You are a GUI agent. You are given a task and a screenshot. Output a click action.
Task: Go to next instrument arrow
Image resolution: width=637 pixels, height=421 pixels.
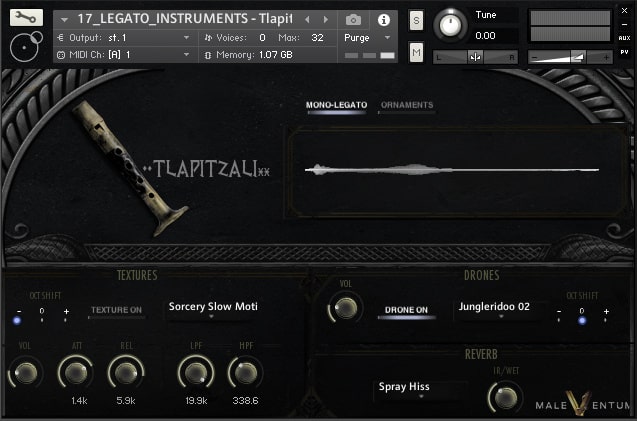coord(325,19)
